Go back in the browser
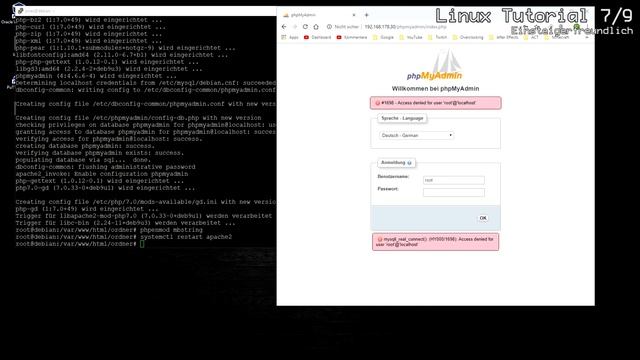This screenshot has width=640, height=360. pos(284,27)
